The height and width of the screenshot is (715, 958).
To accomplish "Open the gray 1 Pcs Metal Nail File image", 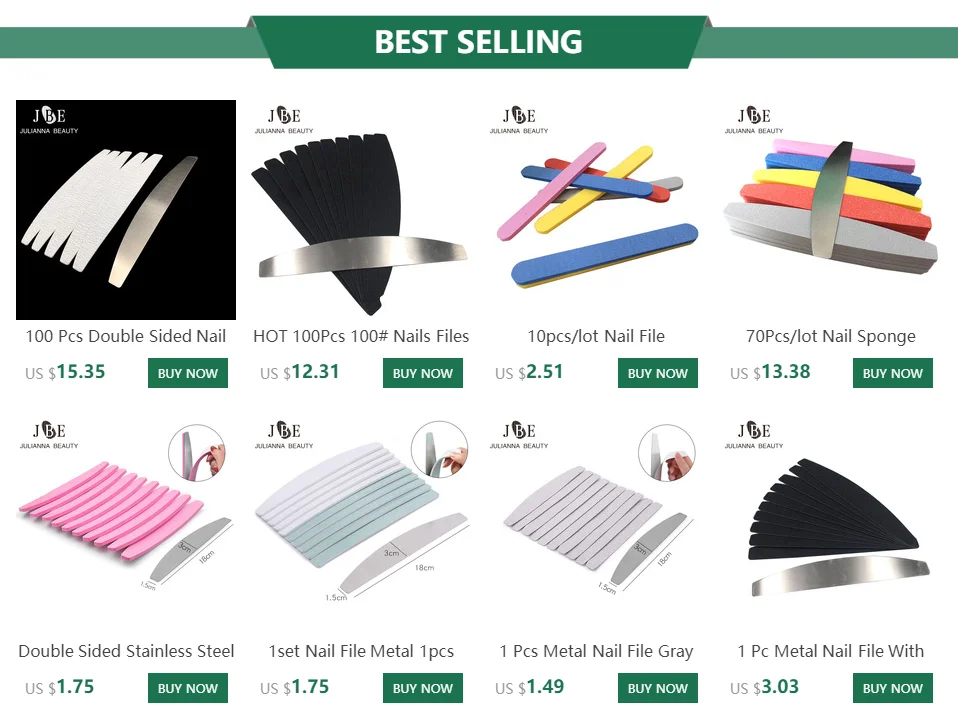I will point(596,524).
